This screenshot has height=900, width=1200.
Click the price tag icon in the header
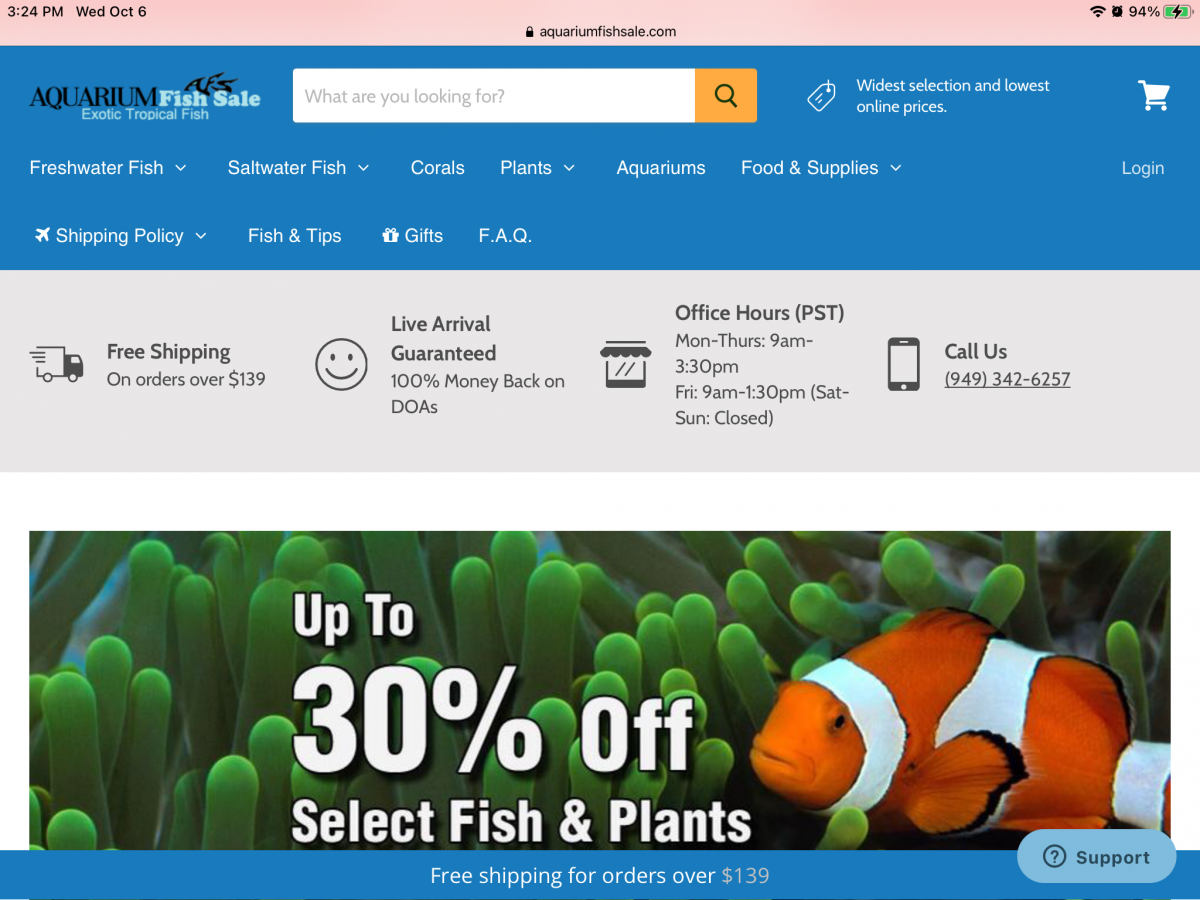pyautogui.click(x=822, y=97)
